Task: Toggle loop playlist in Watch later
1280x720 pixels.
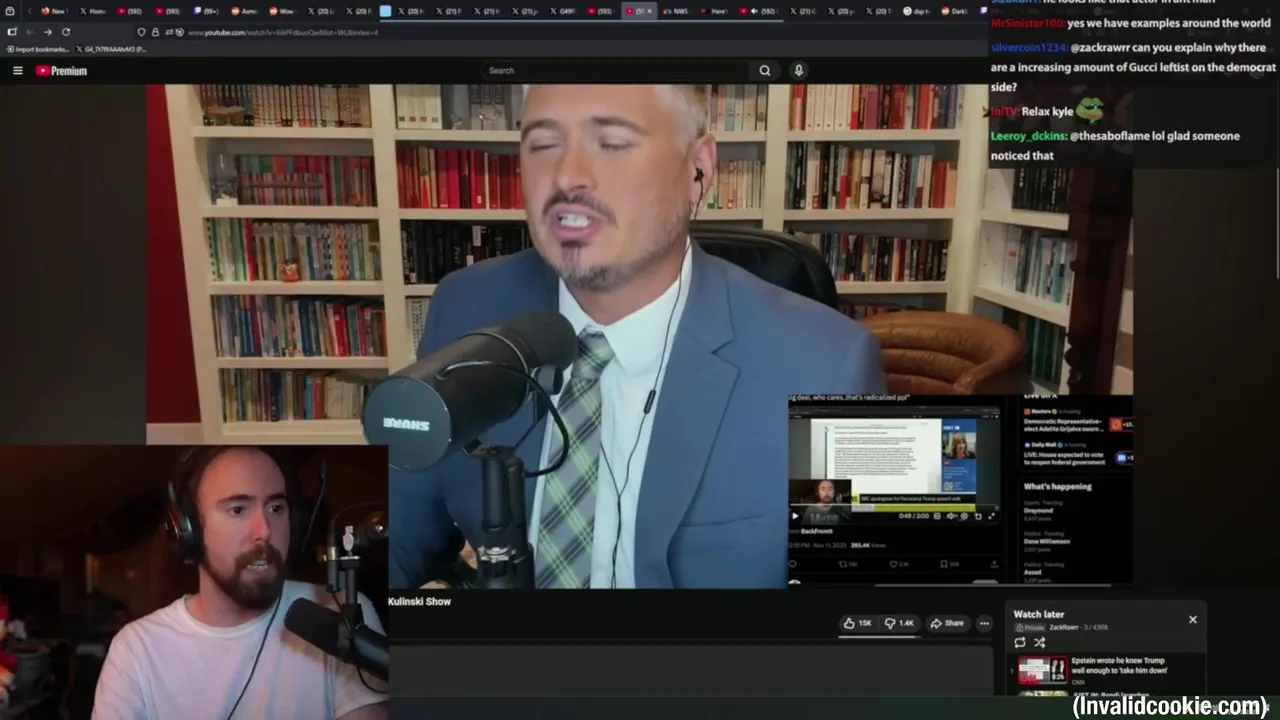Action: tap(1020, 642)
